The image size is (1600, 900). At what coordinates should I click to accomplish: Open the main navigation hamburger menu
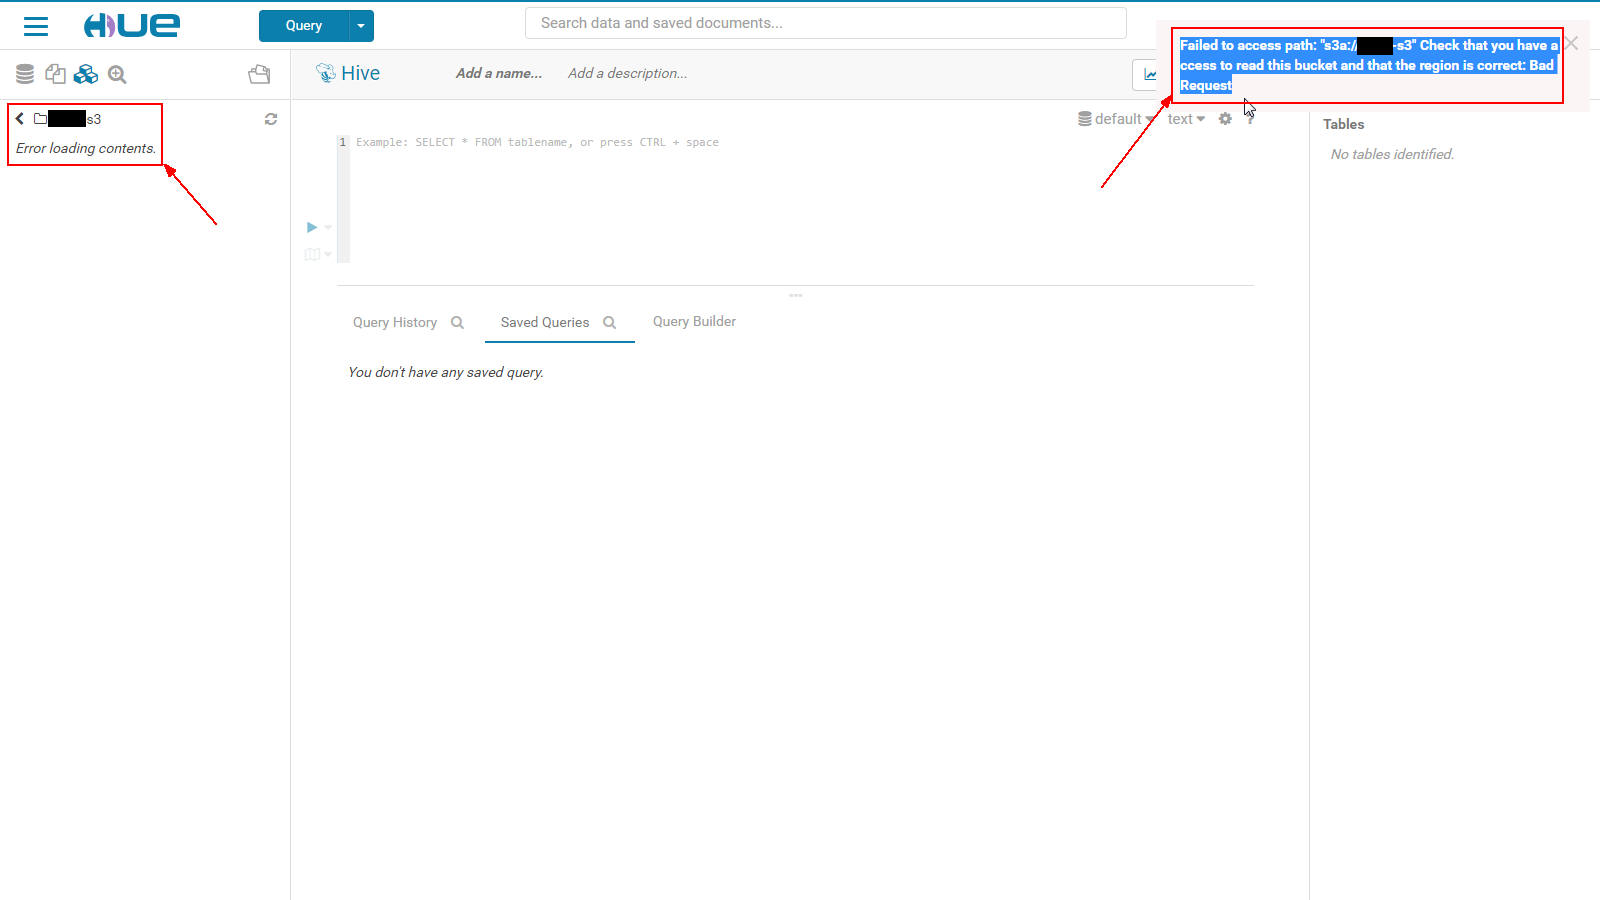(x=35, y=26)
